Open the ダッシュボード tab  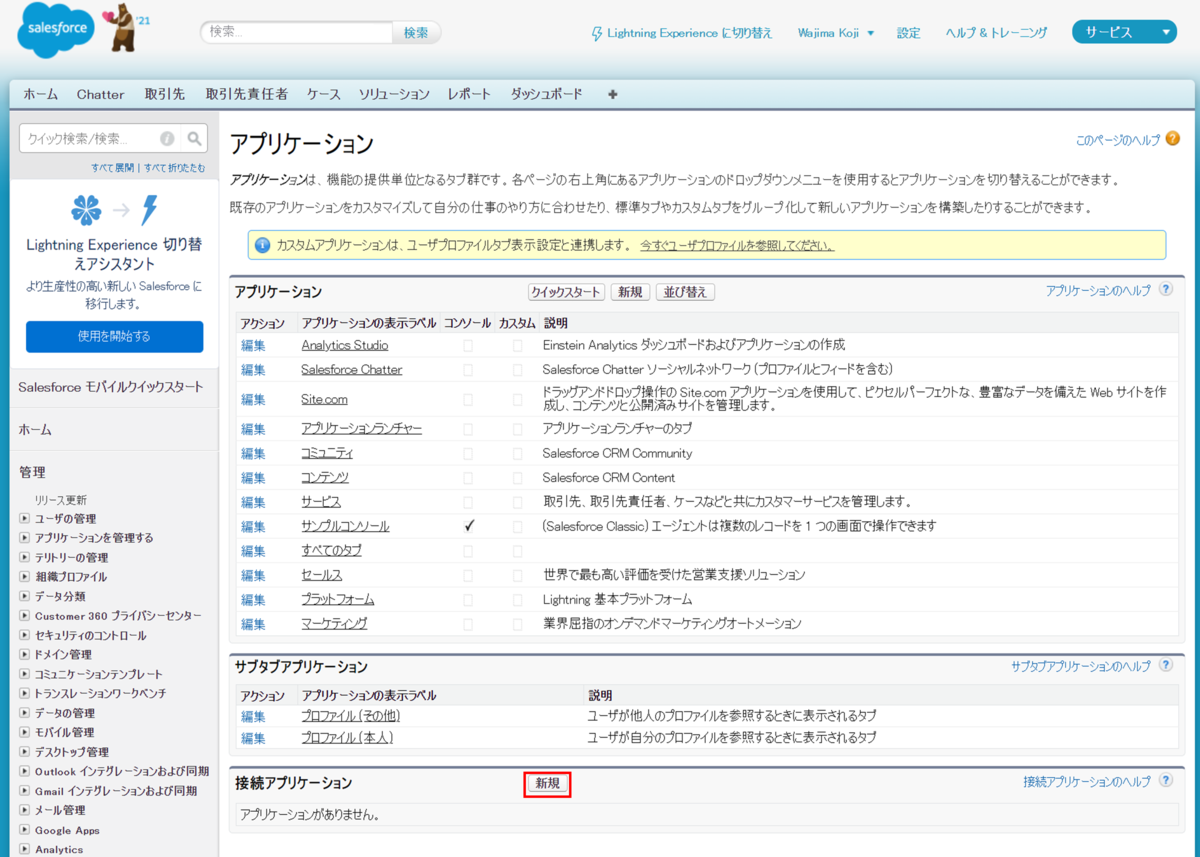pyautogui.click(x=547, y=94)
